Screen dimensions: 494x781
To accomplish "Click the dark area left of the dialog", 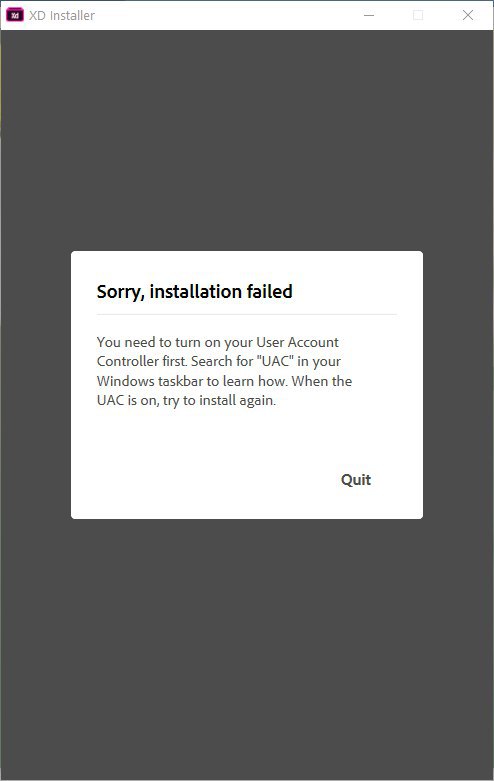I will click(36, 385).
